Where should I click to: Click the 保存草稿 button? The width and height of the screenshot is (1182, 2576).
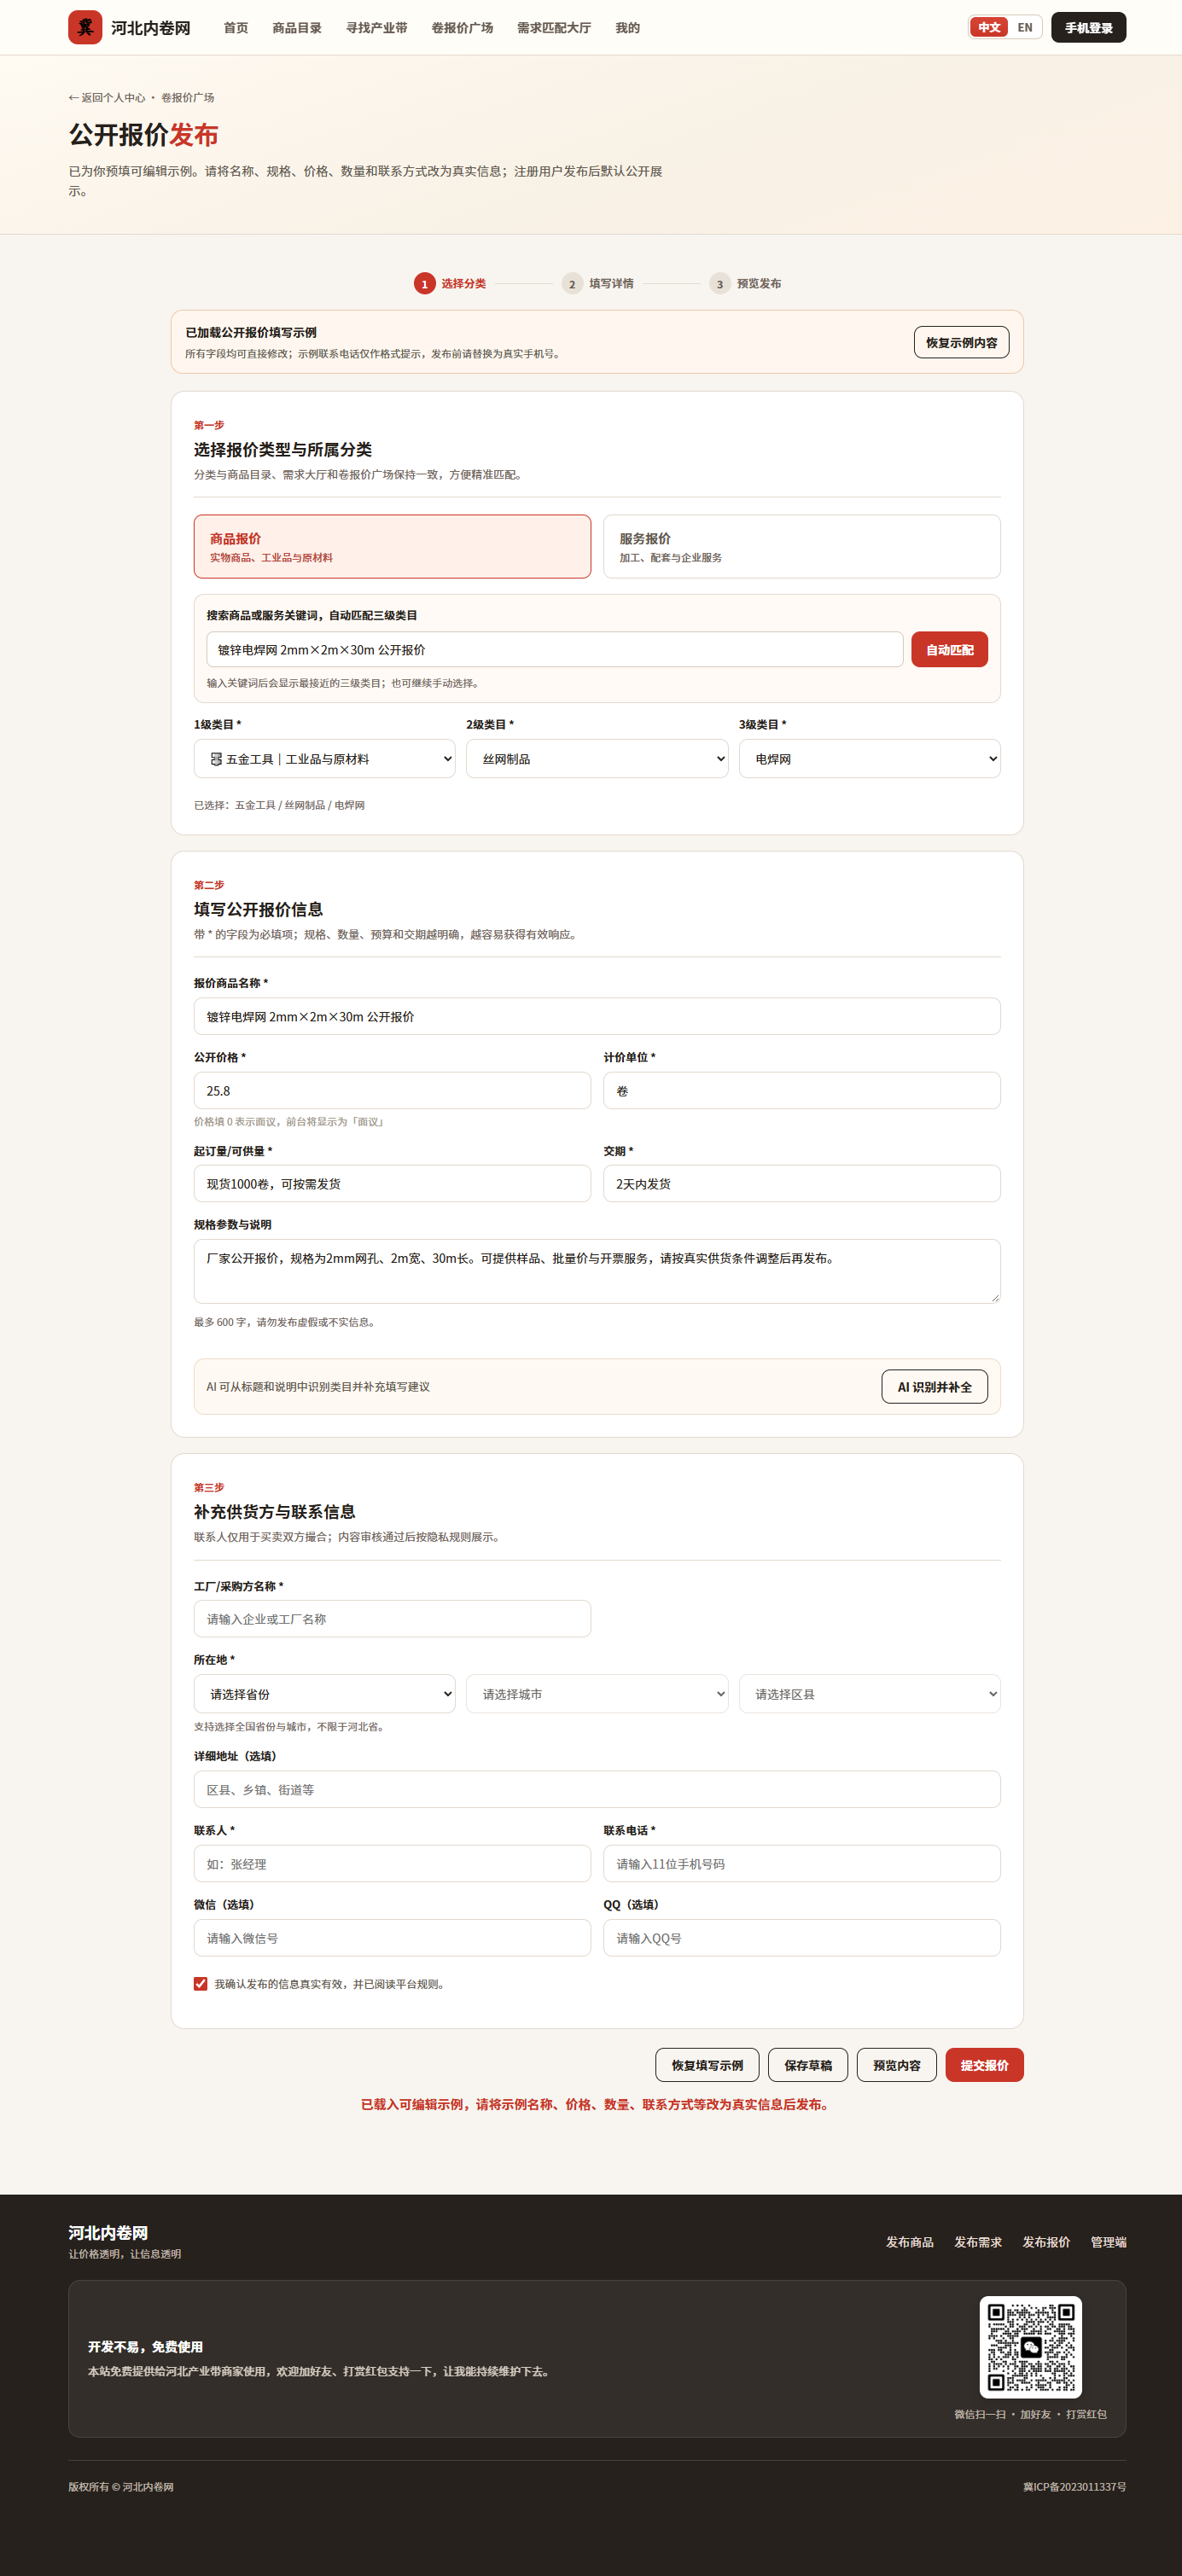click(808, 2064)
